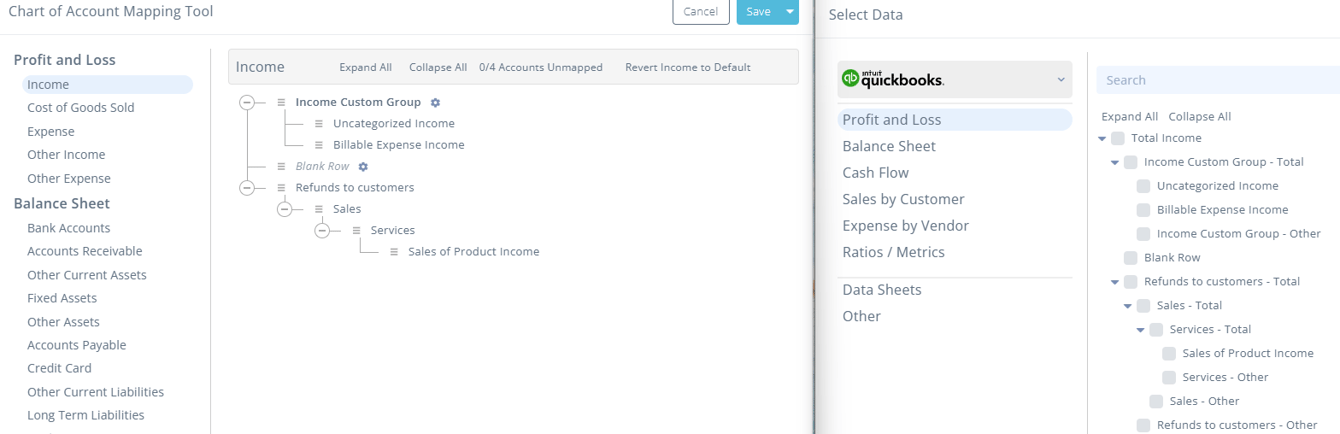Click drag handle for Uncategorized Income row
The width and height of the screenshot is (1340, 434).
click(x=319, y=124)
